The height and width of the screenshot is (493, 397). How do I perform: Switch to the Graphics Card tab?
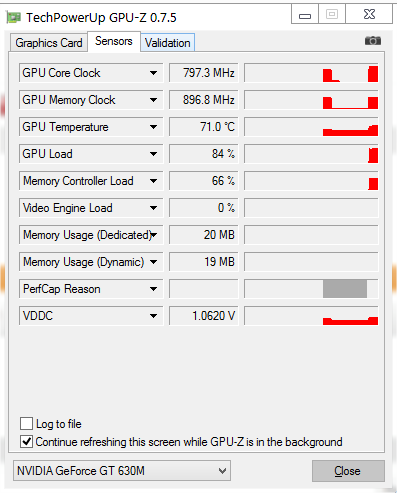pyautogui.click(x=49, y=43)
